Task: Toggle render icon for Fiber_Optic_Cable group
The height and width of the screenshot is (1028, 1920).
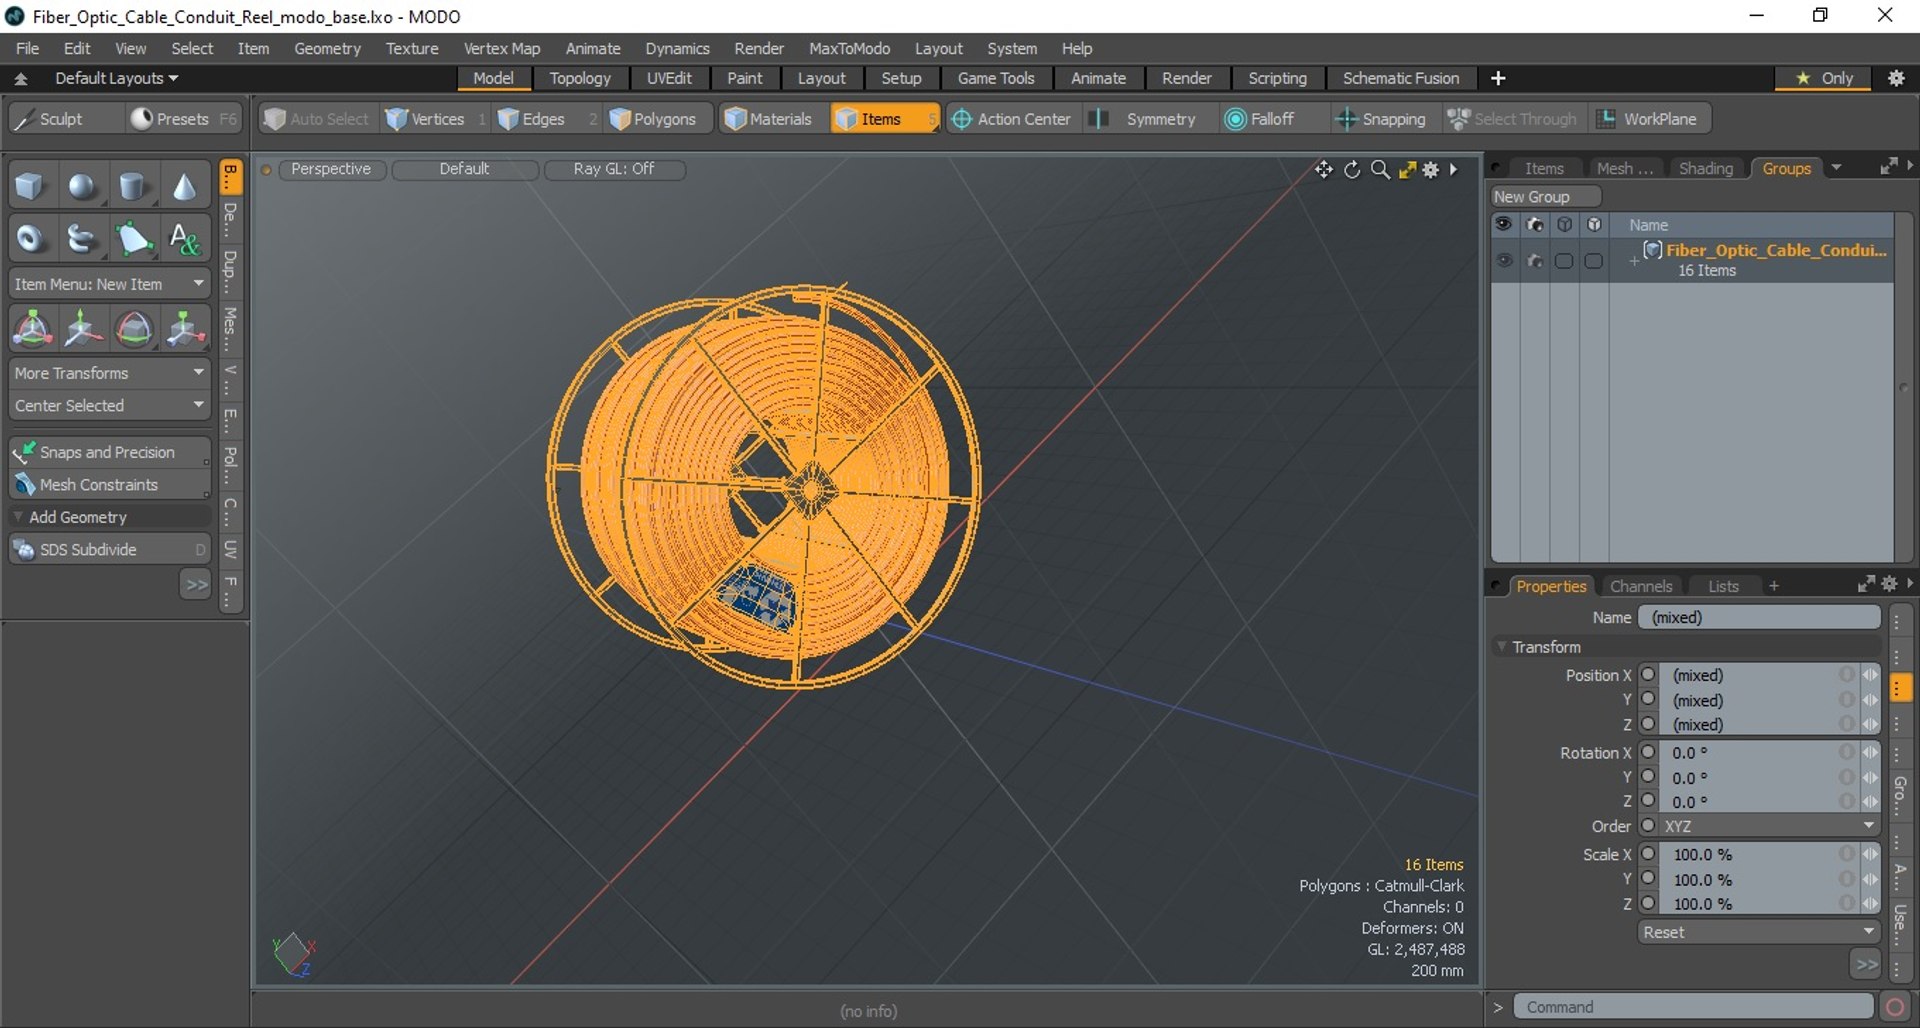Action: [x=1534, y=261]
